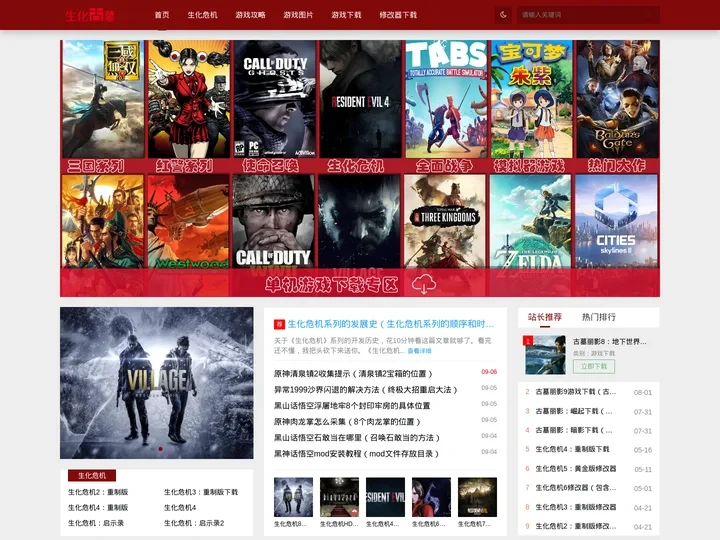720x540 pixels.
Task: Click the cloud download icon in banner
Action: coord(423,284)
